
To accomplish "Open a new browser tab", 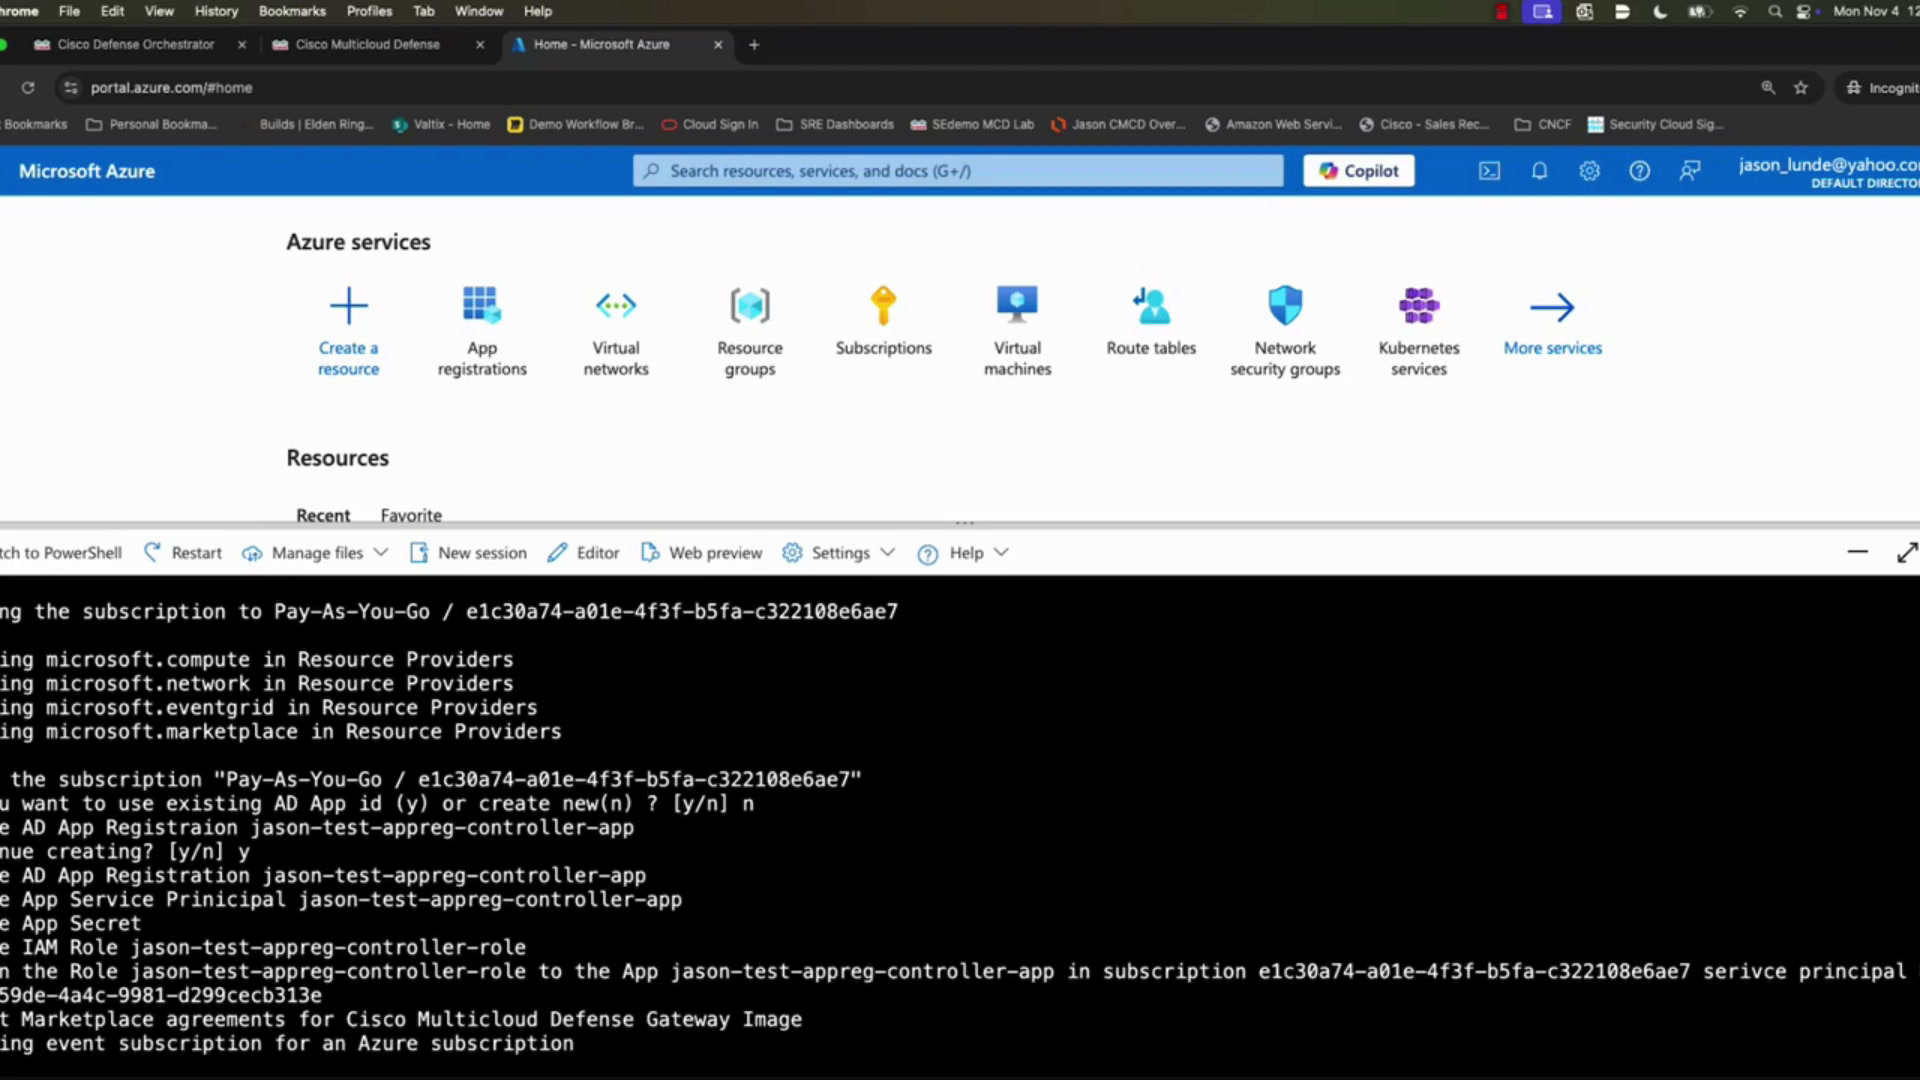I will tap(754, 44).
